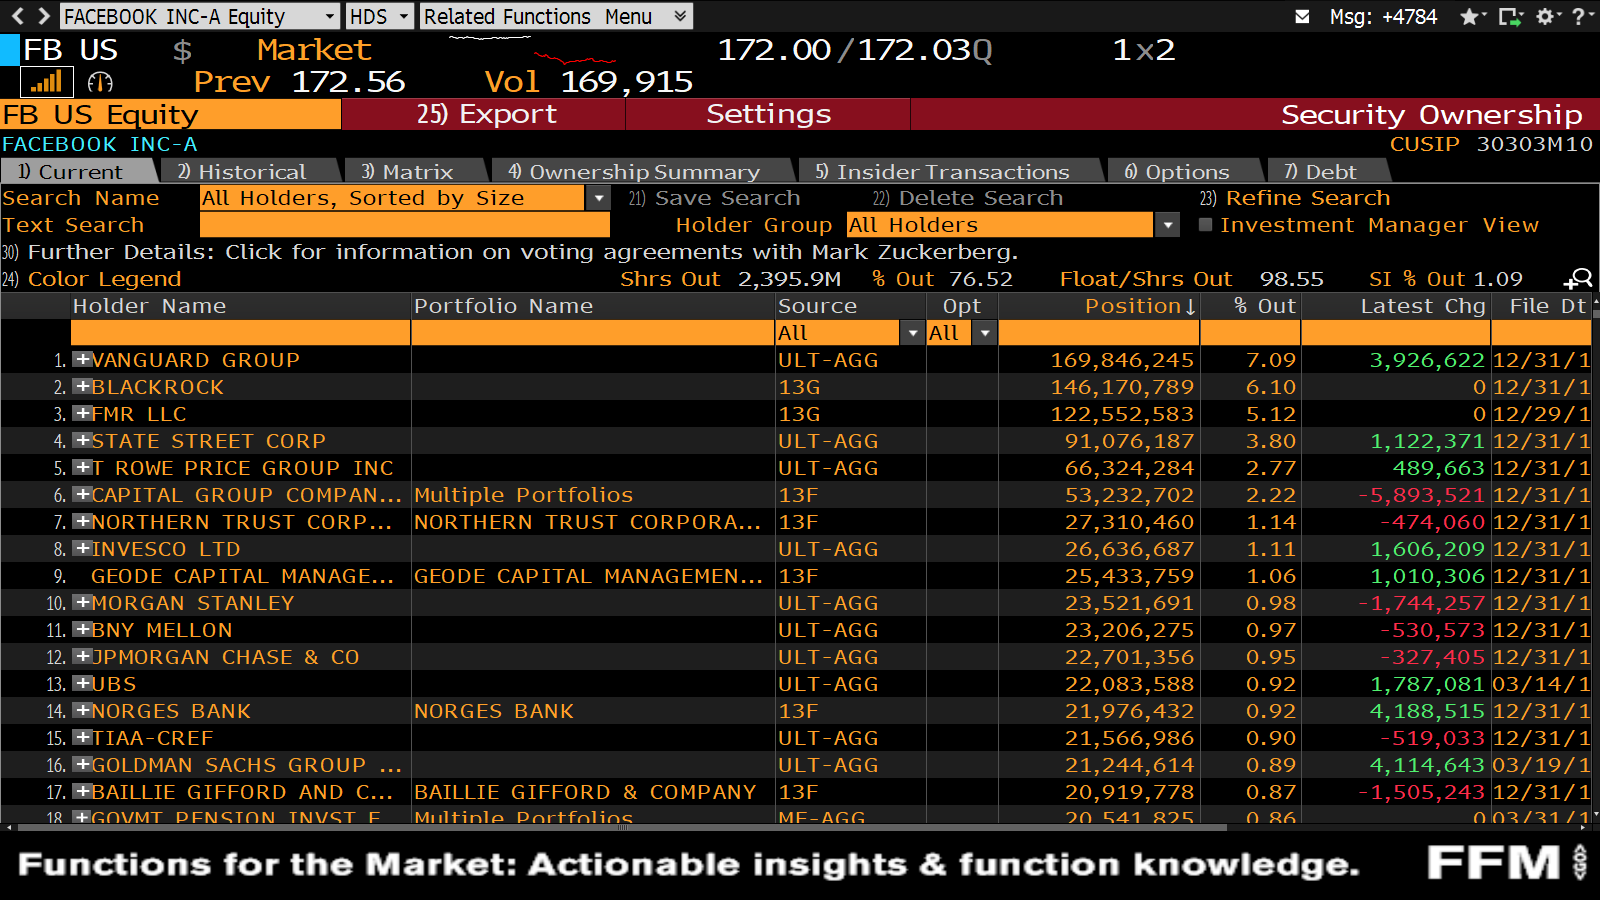Screen dimensions: 1600x900
Task: Expand the Goldman Sachs Group row
Action: point(82,764)
